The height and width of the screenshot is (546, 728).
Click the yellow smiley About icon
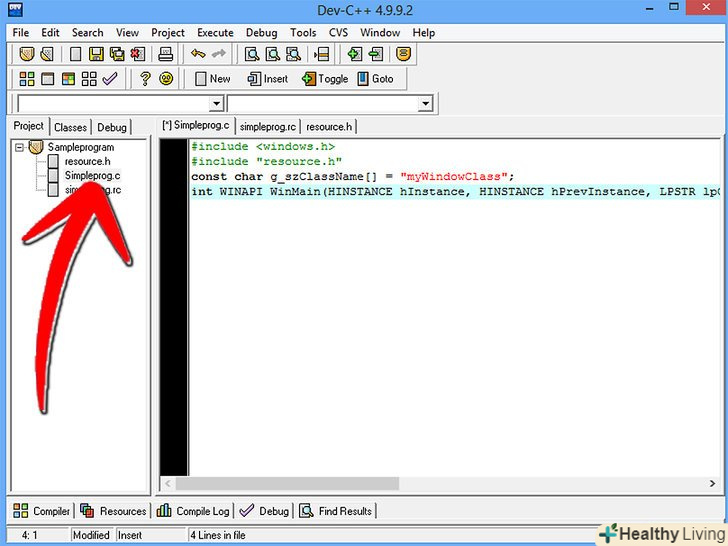[x=166, y=78]
